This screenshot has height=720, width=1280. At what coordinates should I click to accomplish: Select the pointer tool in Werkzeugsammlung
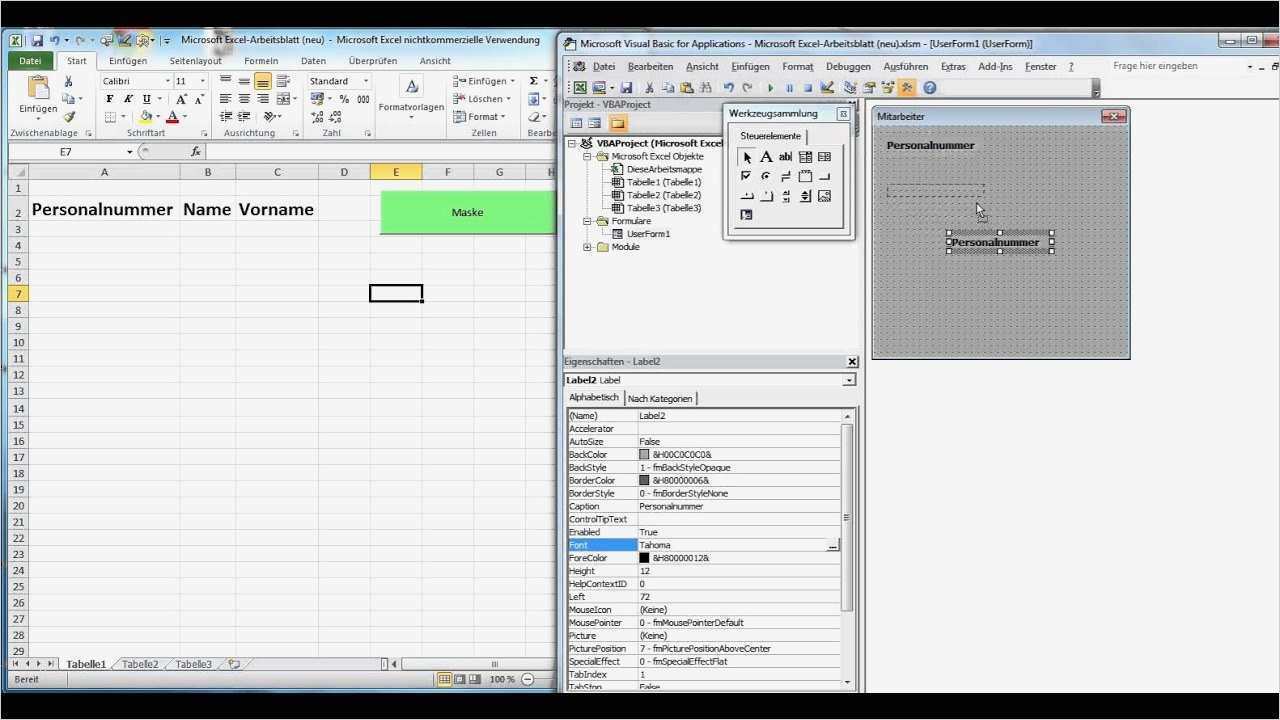pos(746,157)
